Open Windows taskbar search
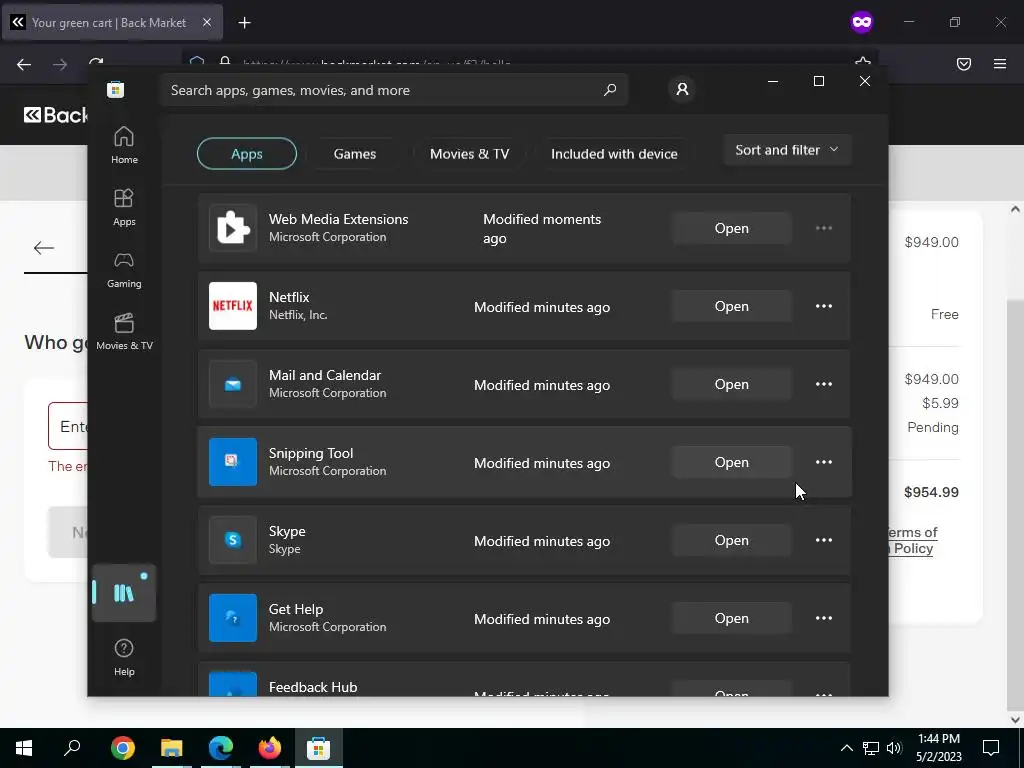Screen dimensions: 1024x768 [72, 748]
